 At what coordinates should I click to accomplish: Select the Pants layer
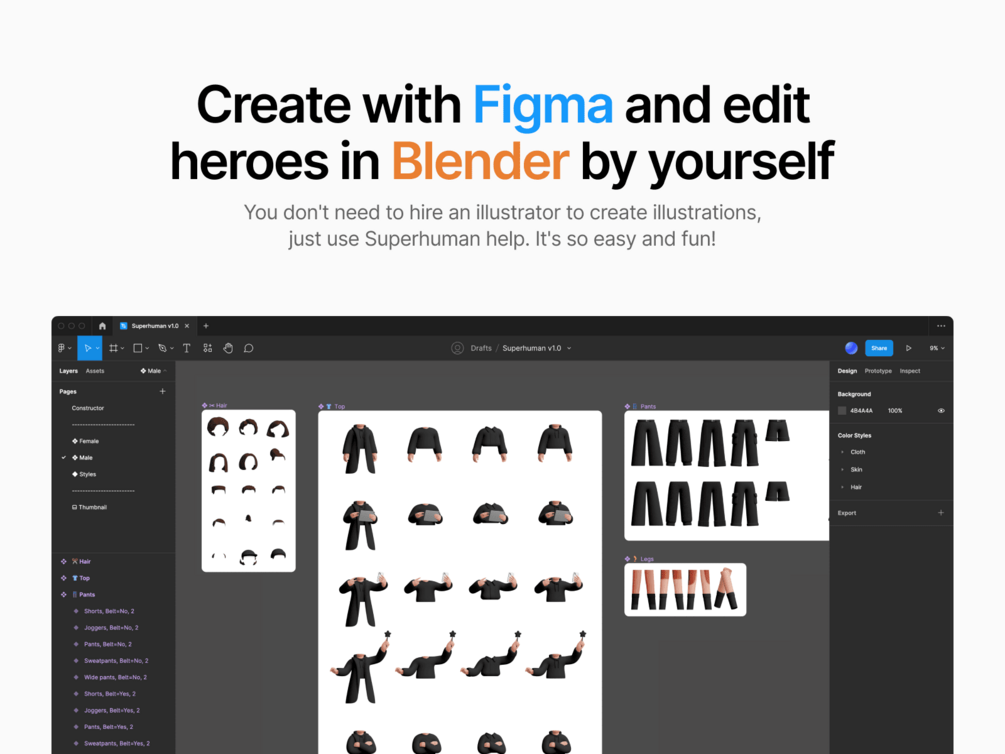tap(83, 595)
